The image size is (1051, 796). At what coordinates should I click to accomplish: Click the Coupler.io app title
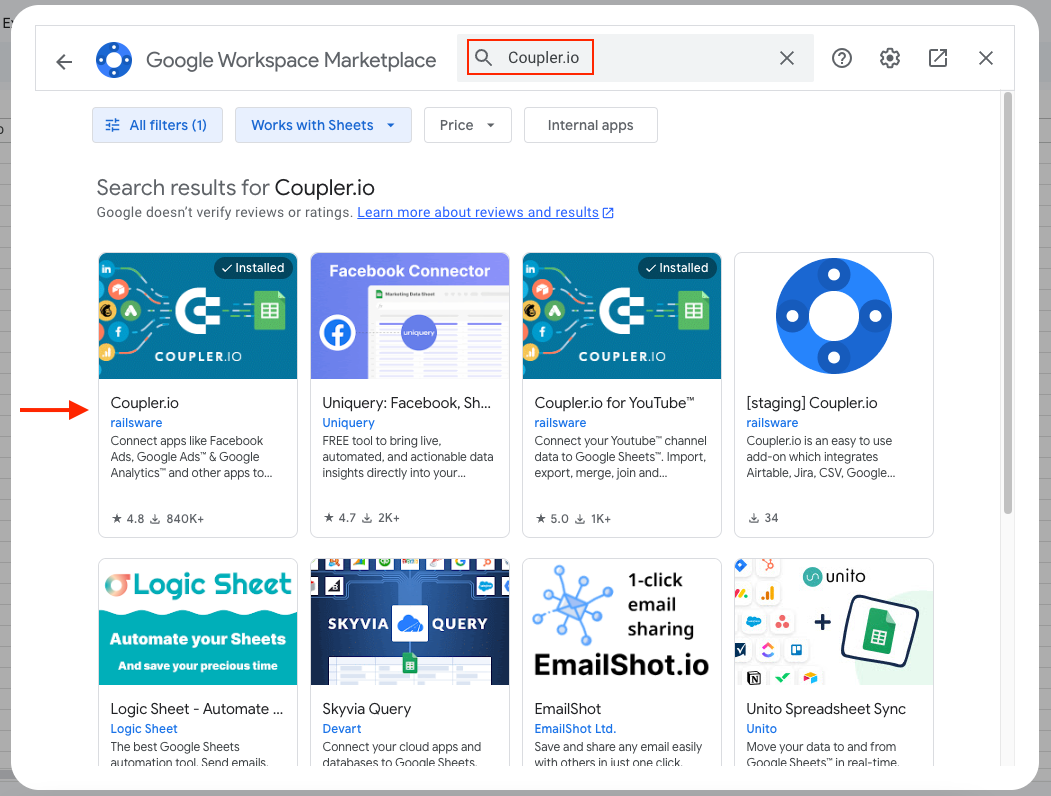point(145,403)
